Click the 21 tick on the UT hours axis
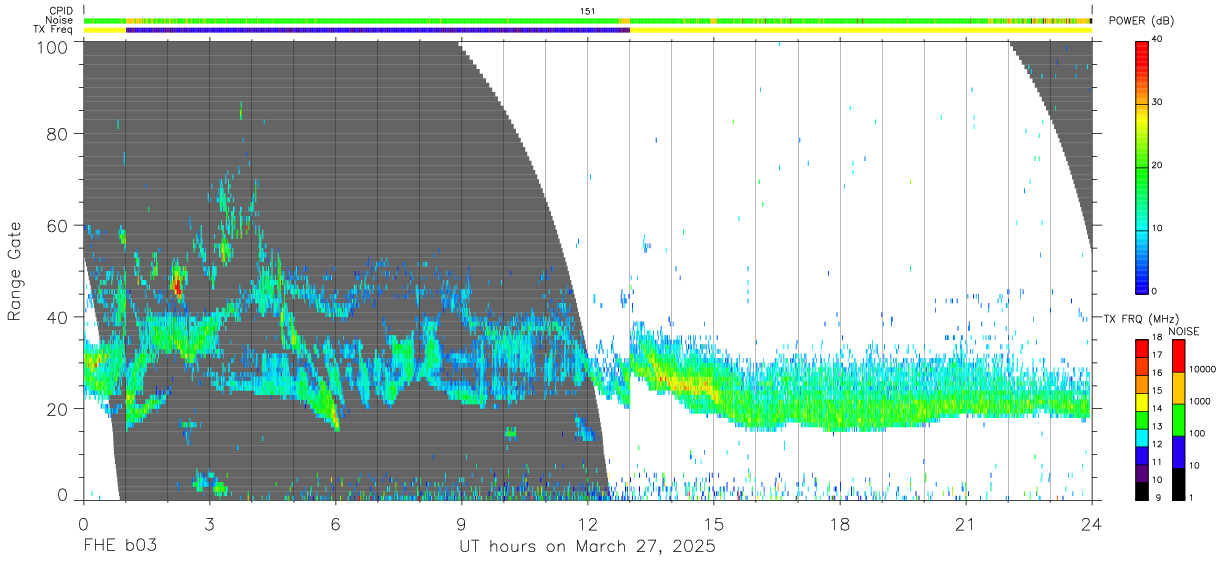Screen dimensions: 1228x567 [966, 524]
